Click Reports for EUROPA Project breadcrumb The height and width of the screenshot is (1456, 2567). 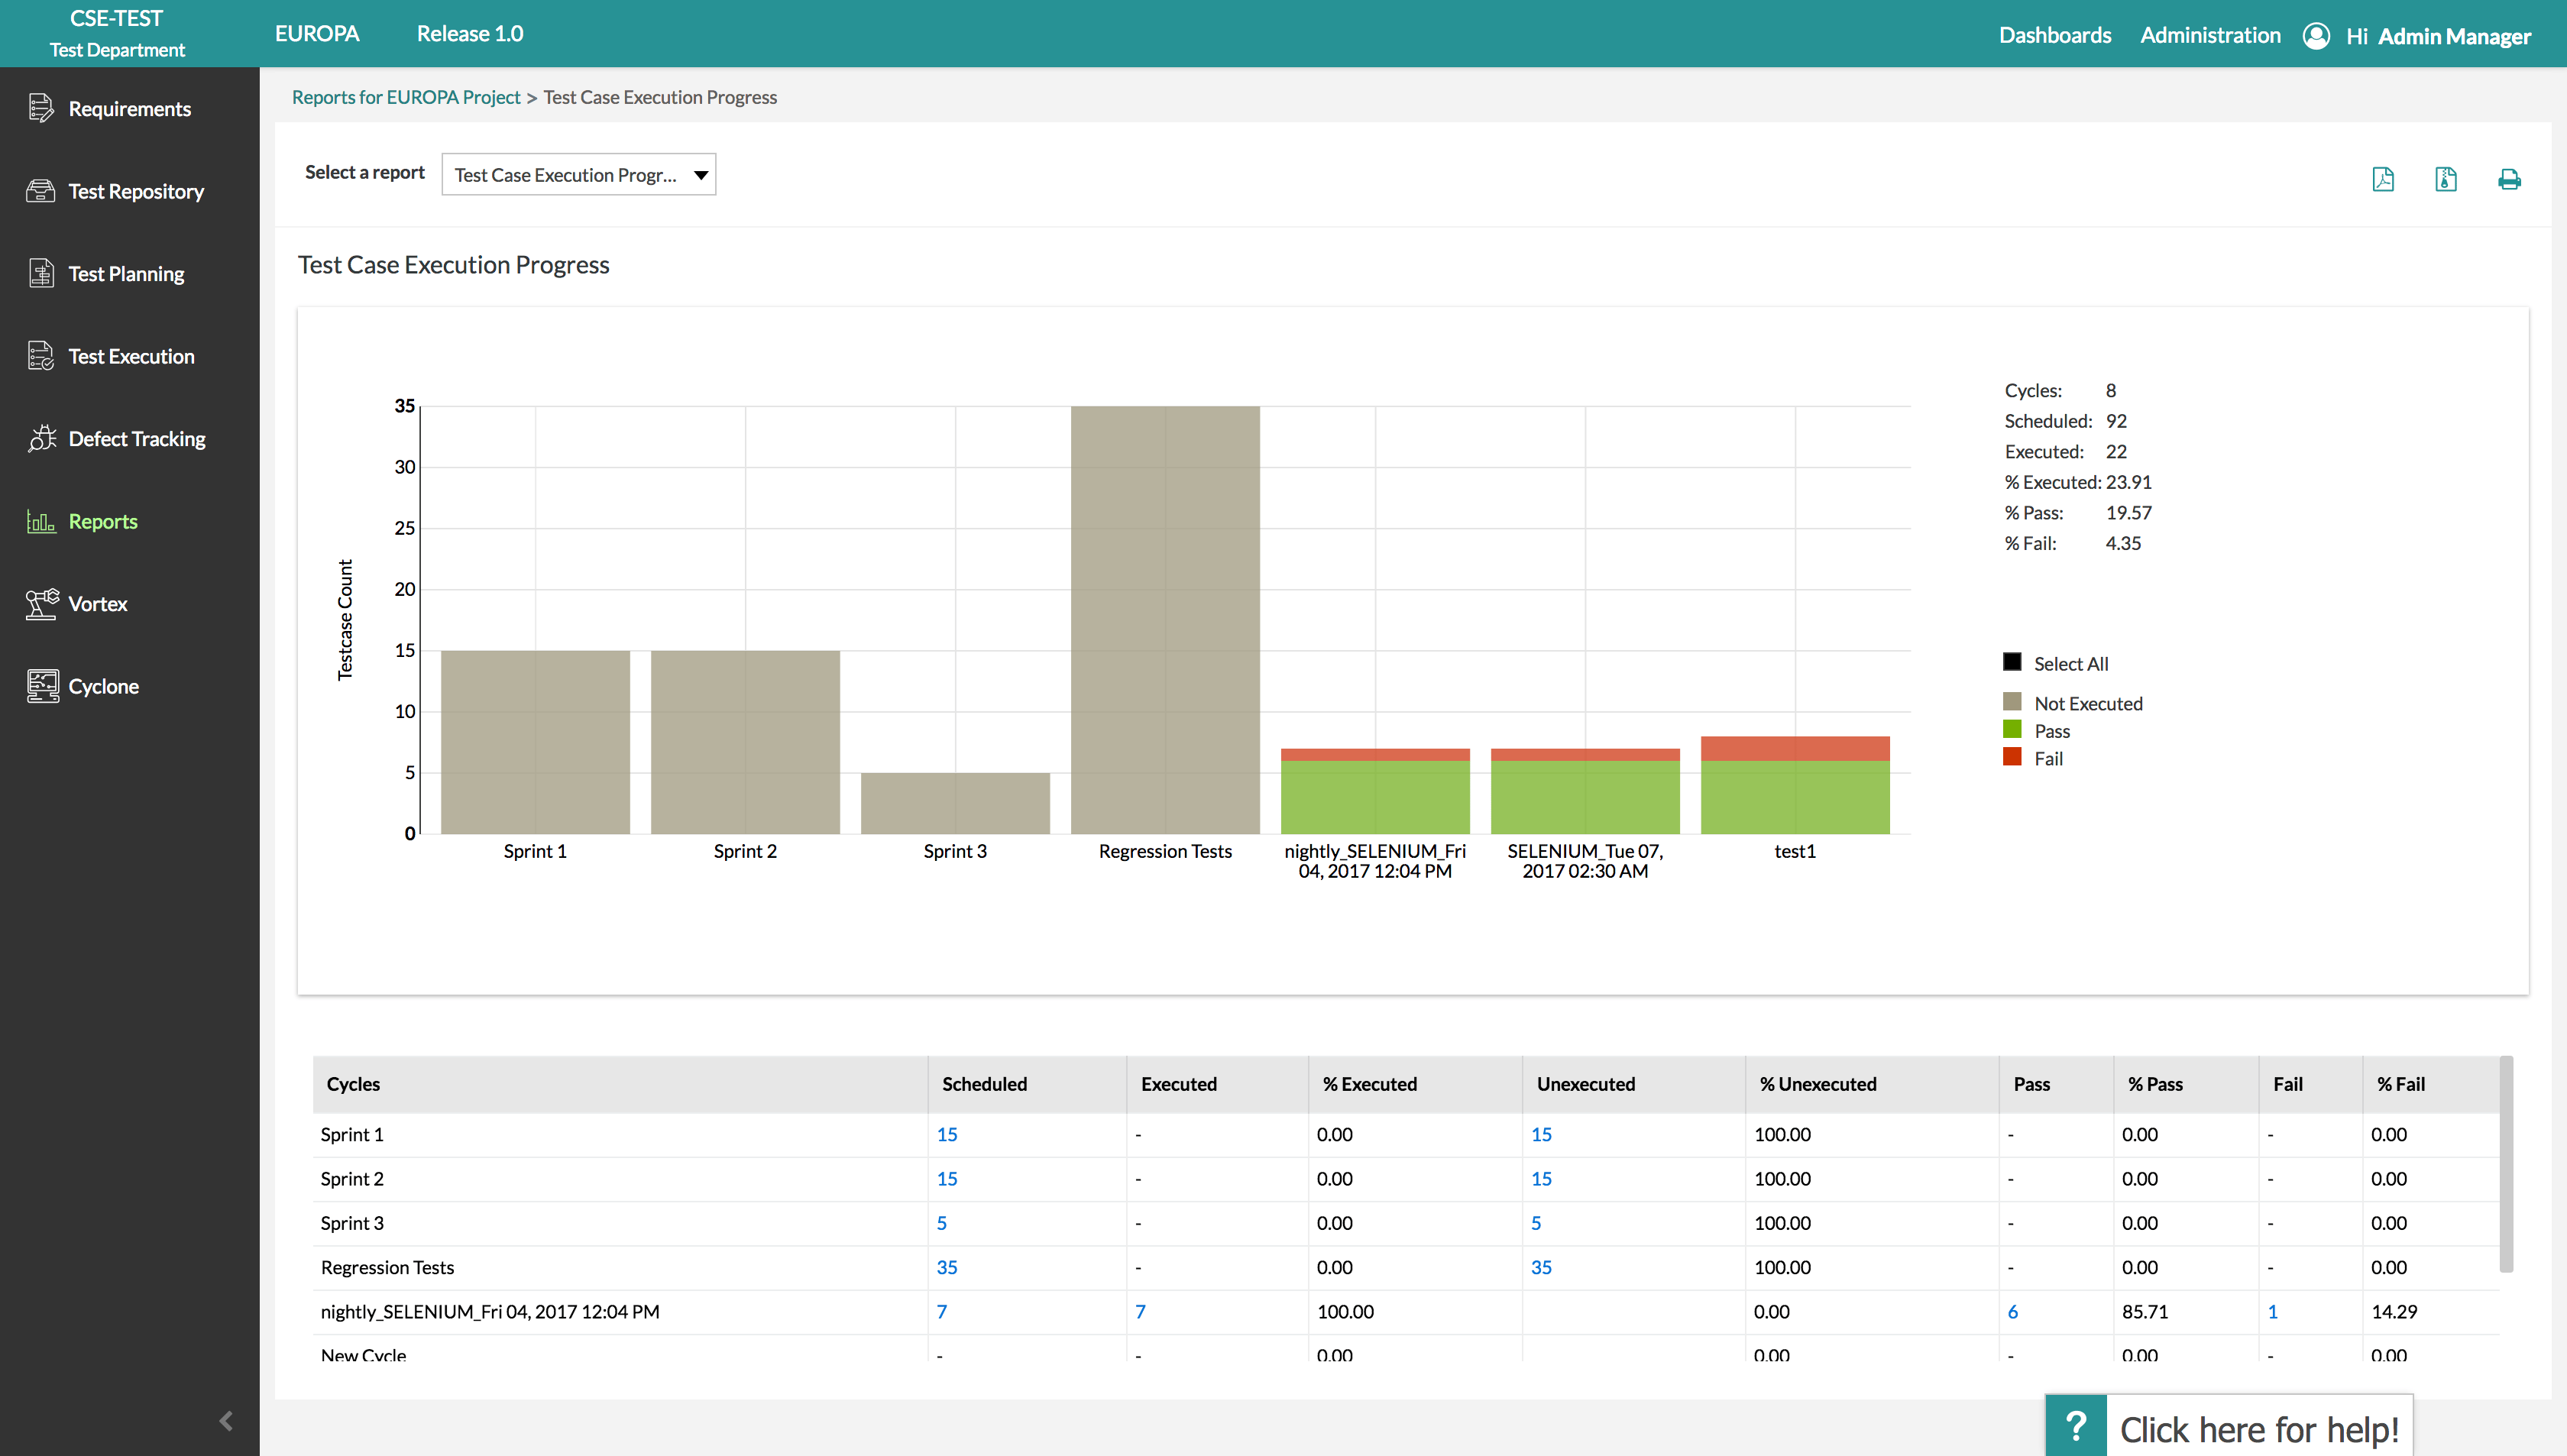coord(406,97)
